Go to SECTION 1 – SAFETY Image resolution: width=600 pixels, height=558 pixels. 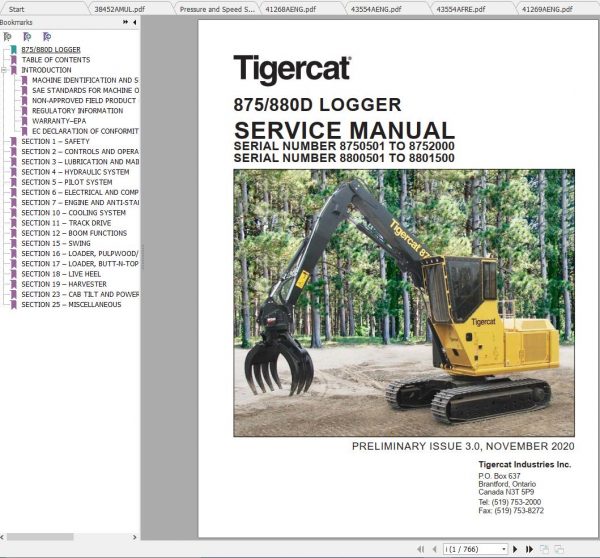point(55,142)
